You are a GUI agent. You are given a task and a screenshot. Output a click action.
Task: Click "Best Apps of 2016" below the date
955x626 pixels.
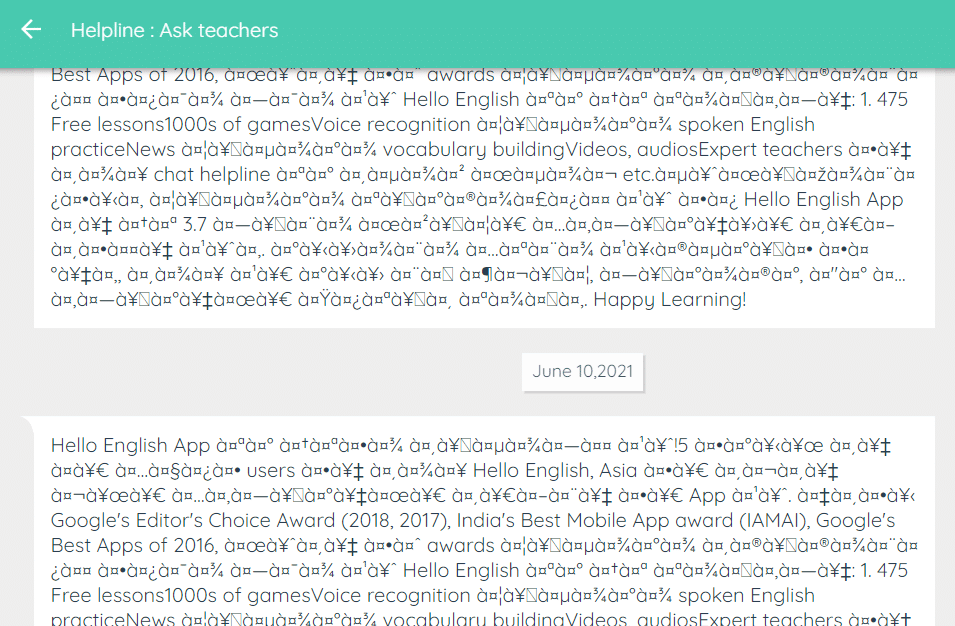130,546
